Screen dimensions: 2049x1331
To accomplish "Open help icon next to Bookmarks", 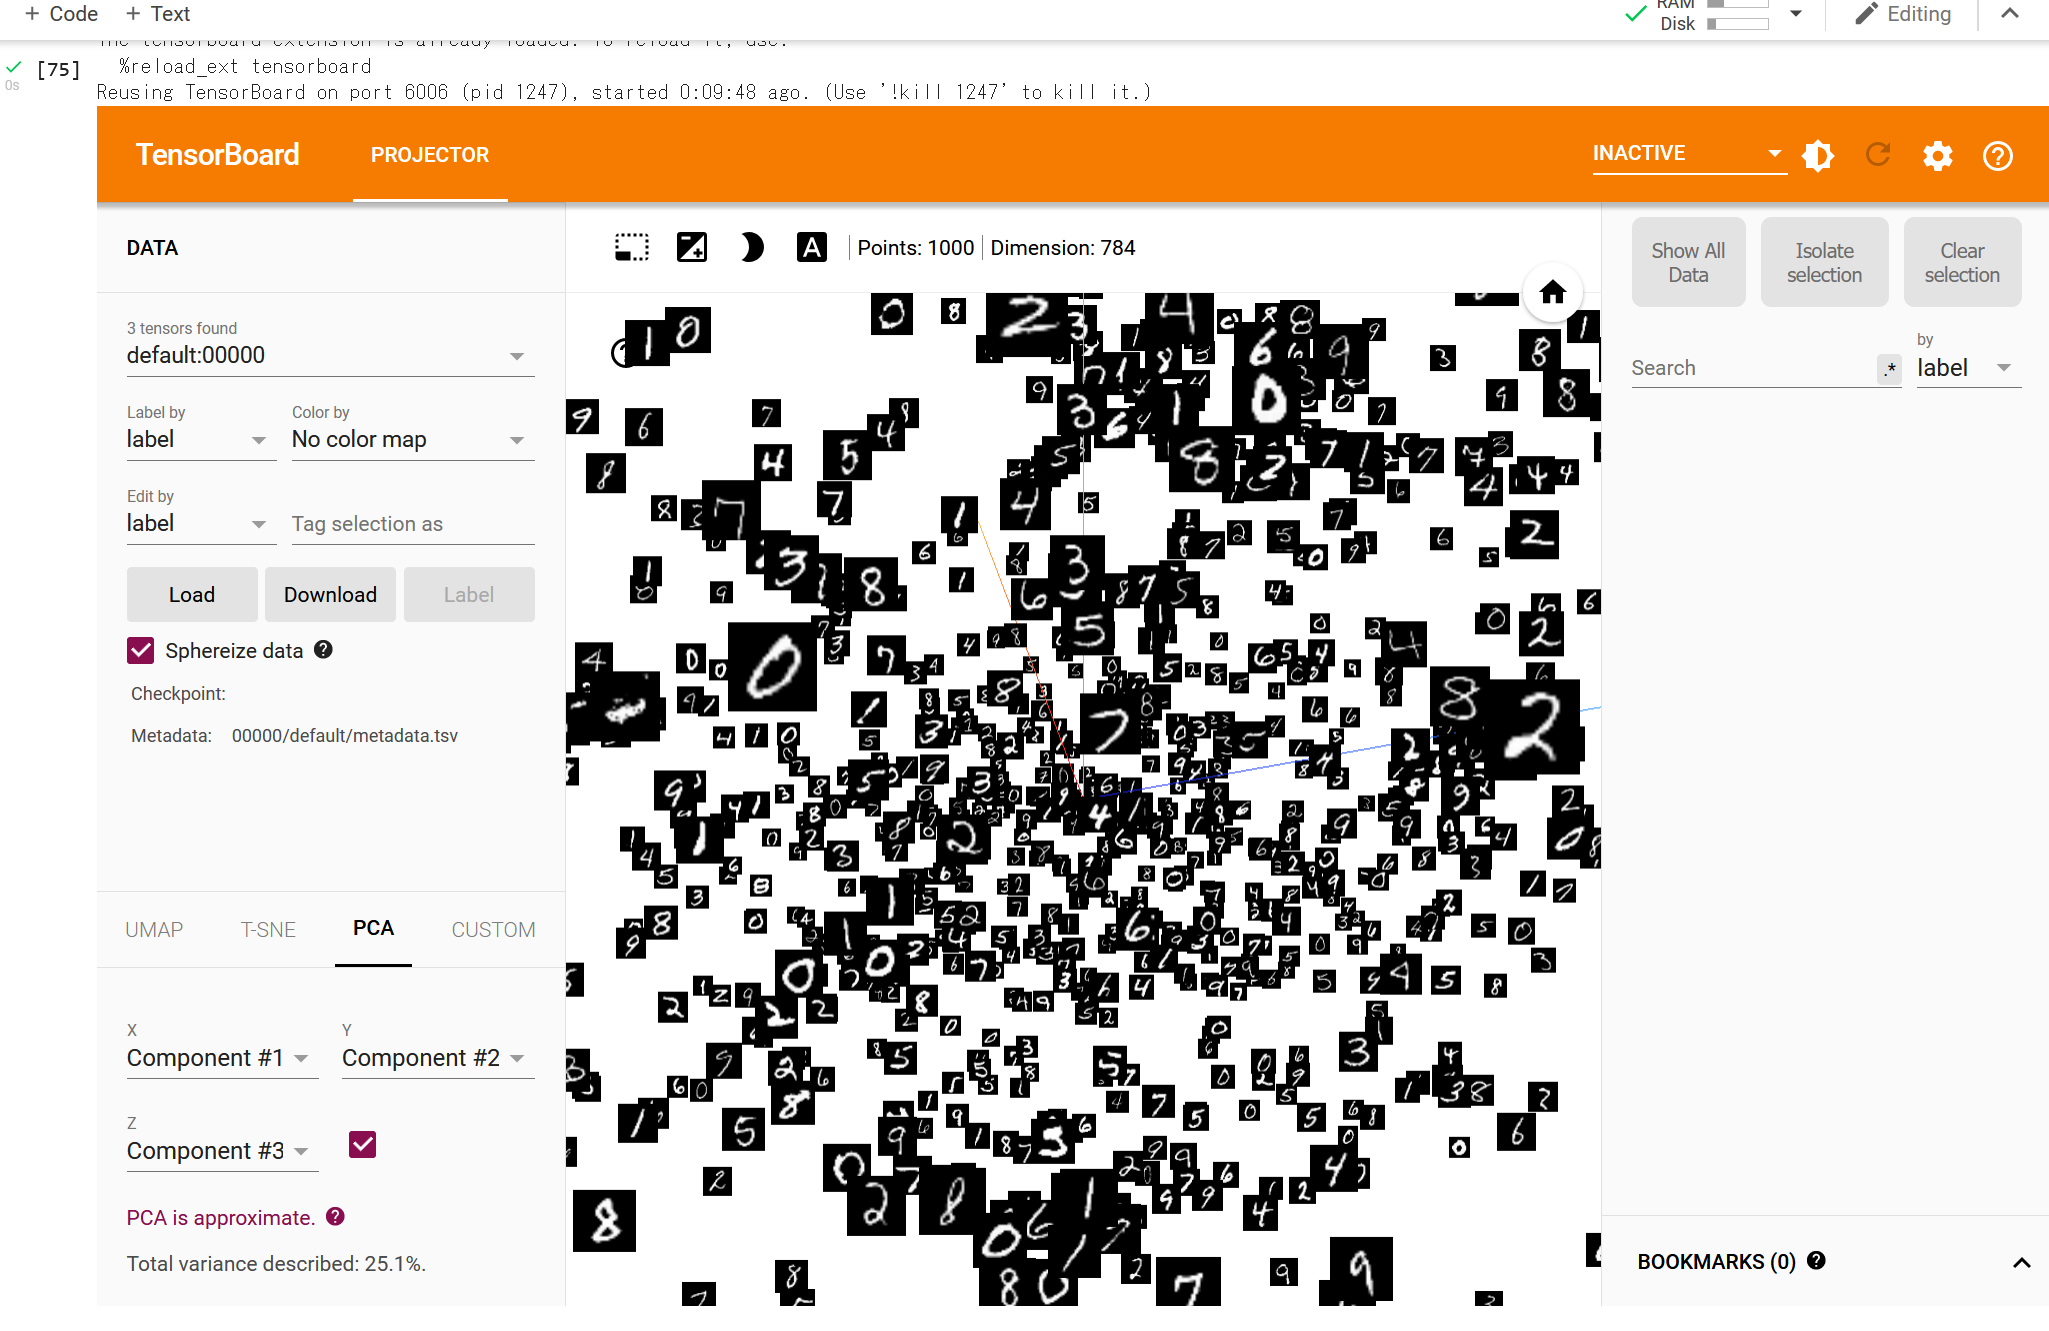I will coord(1816,1260).
